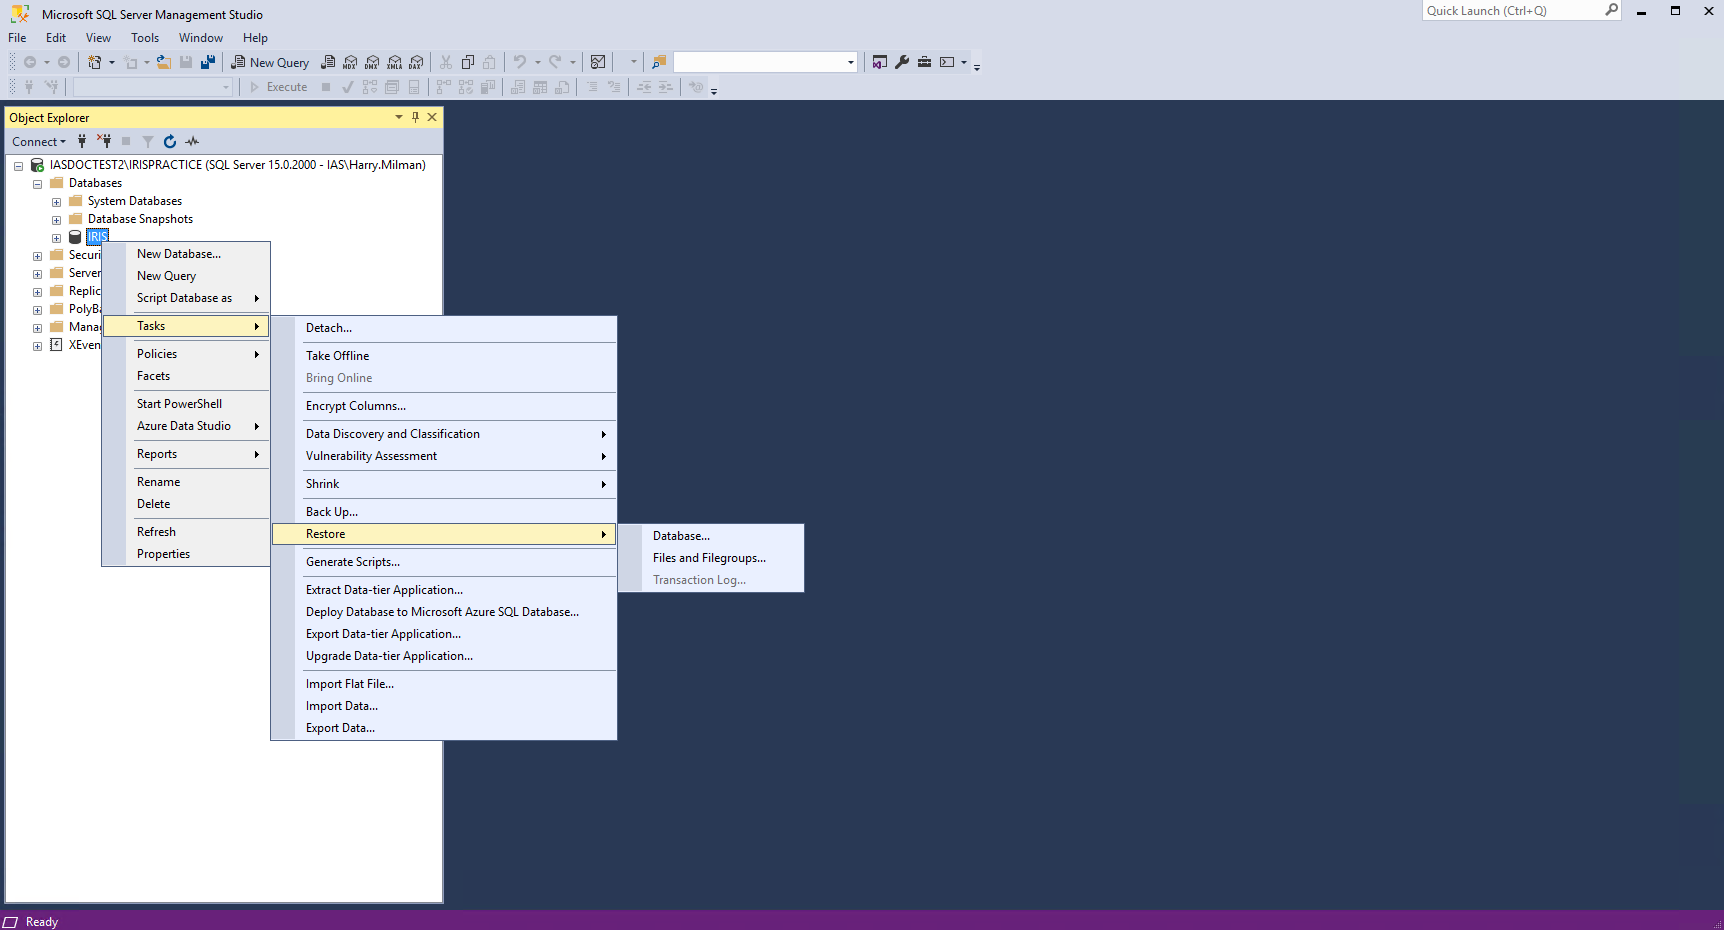Image resolution: width=1724 pixels, height=930 pixels.
Task: Click the server icon of IASDOCTEST2\IRISPRACTICE
Action: tap(37, 165)
